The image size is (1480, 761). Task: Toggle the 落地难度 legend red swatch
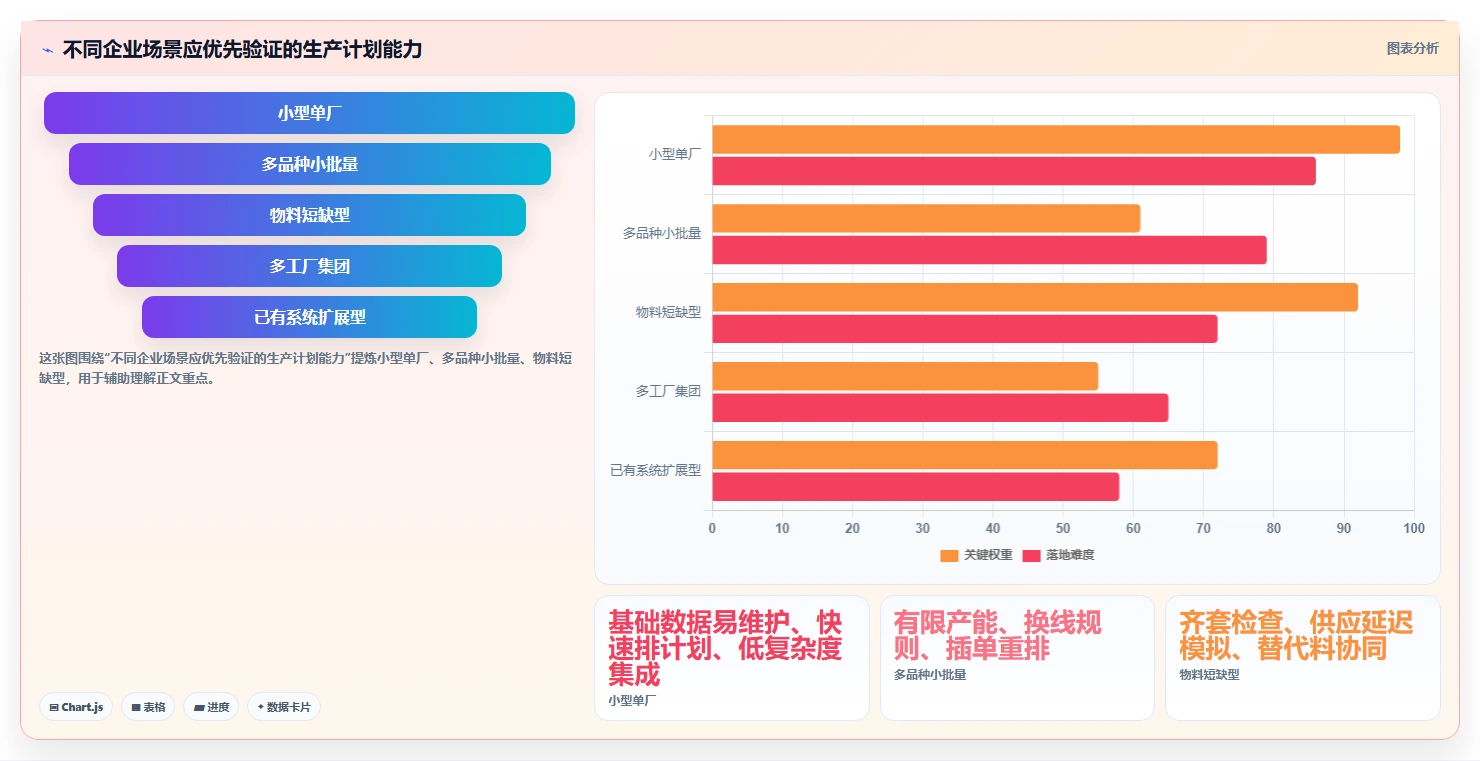[1031, 555]
